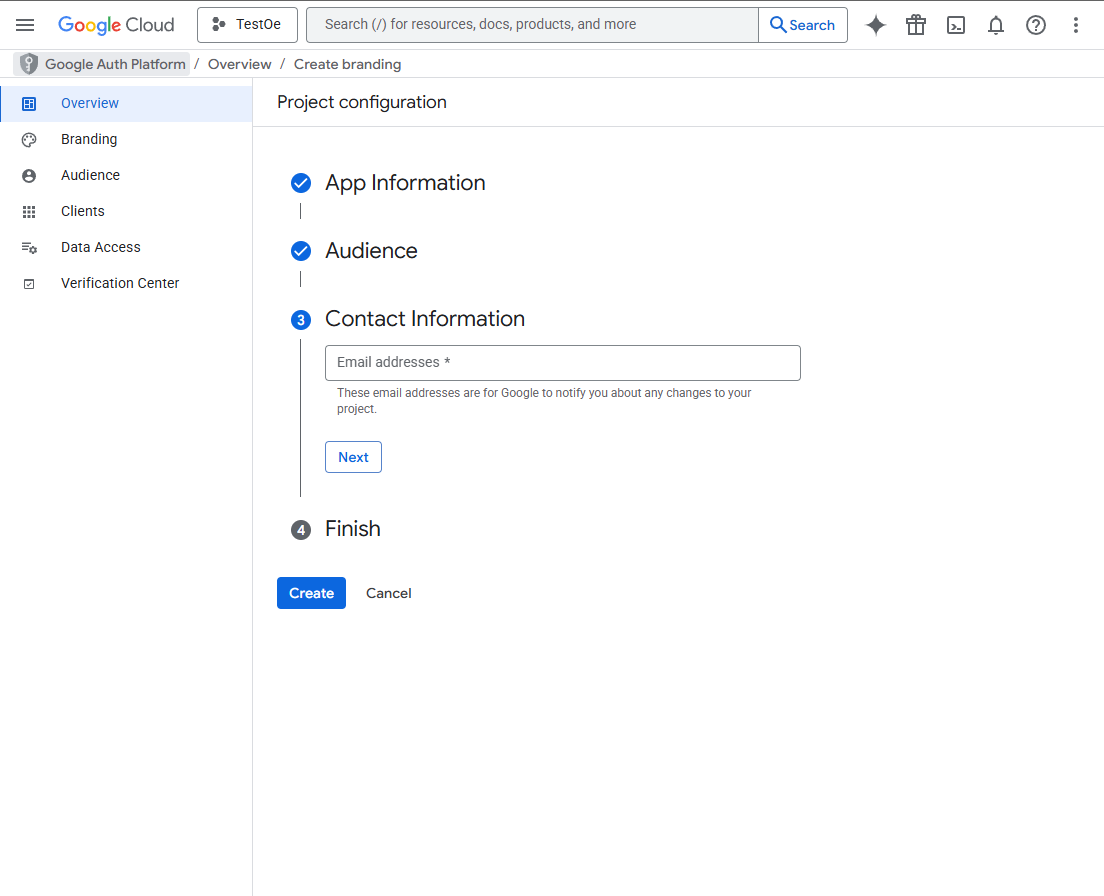
Task: Select Verification Center in the sidebar
Action: click(126, 283)
